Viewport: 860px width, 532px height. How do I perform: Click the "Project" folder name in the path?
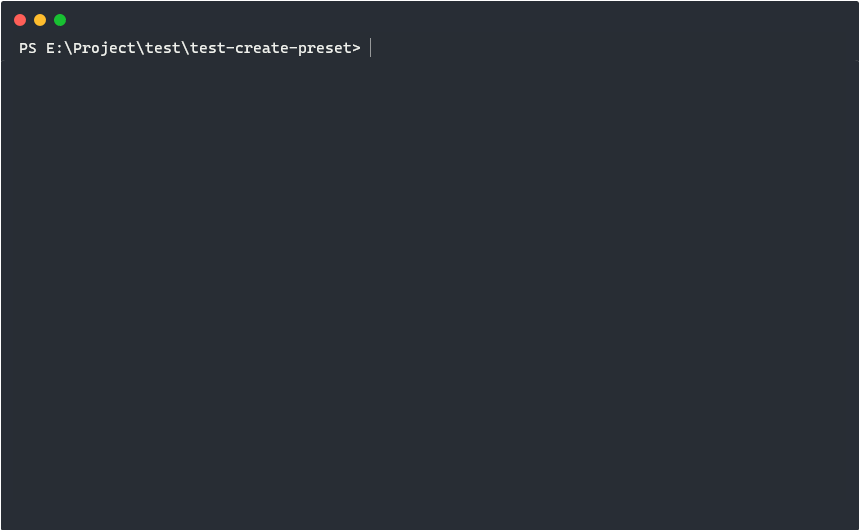tap(104, 48)
